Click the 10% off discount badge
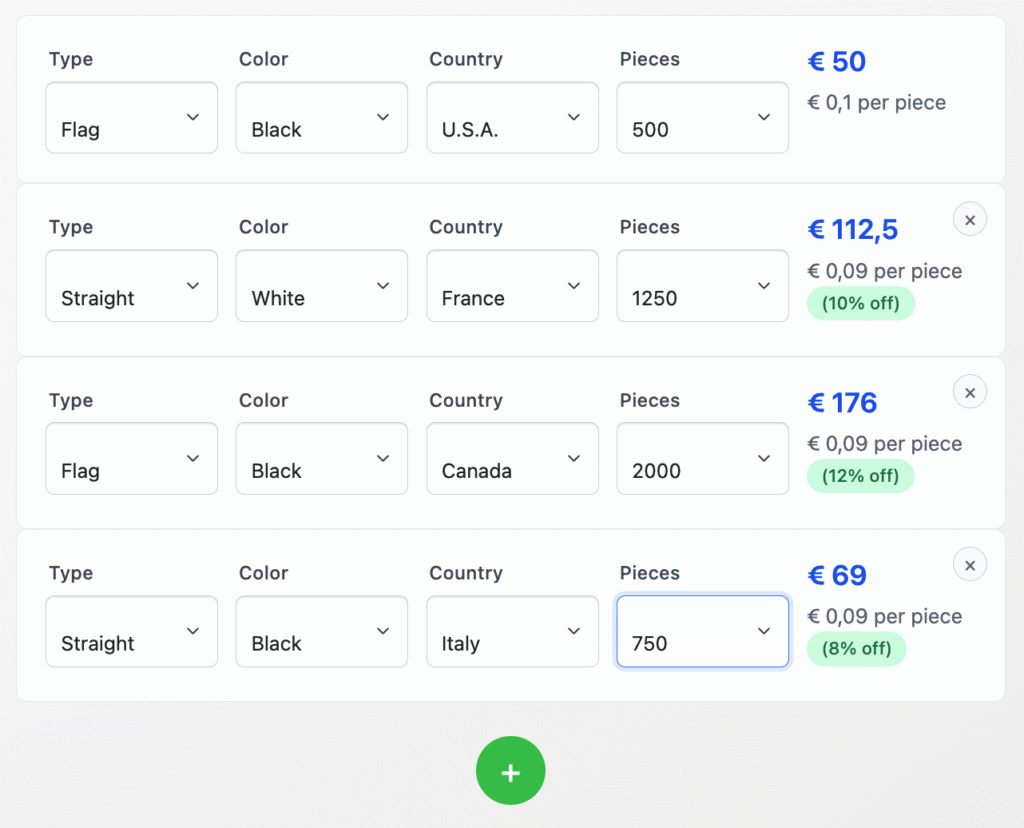 860,303
